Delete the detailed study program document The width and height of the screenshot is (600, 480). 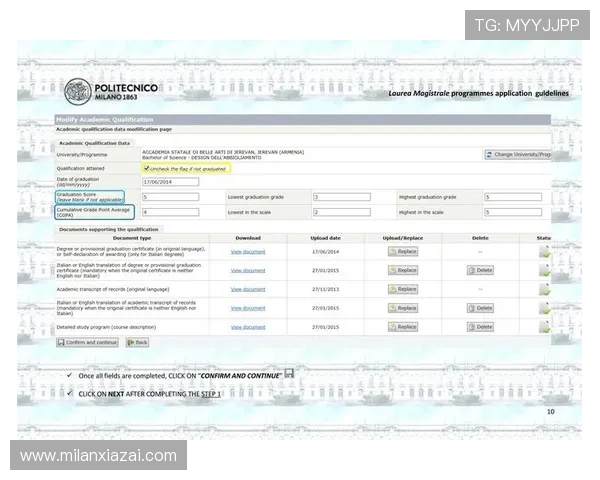click(x=480, y=327)
